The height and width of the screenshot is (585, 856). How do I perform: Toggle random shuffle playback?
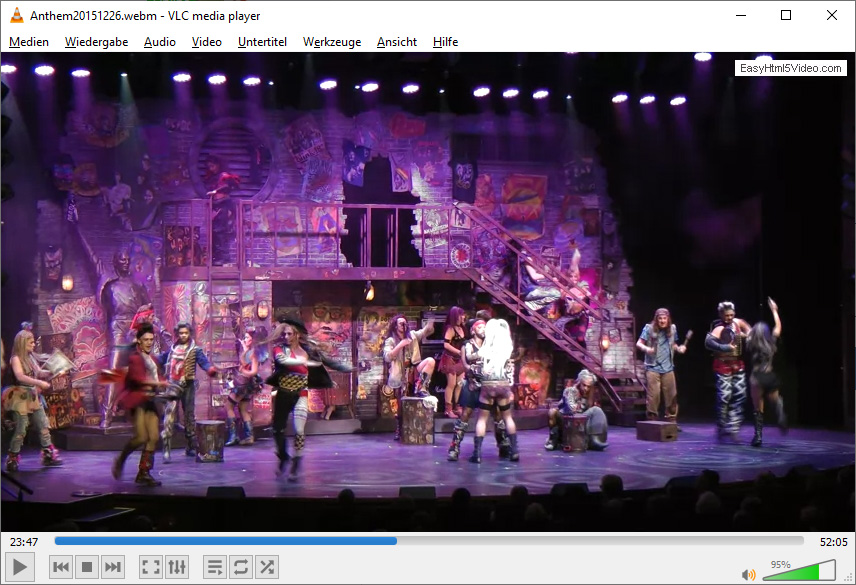[x=267, y=568]
